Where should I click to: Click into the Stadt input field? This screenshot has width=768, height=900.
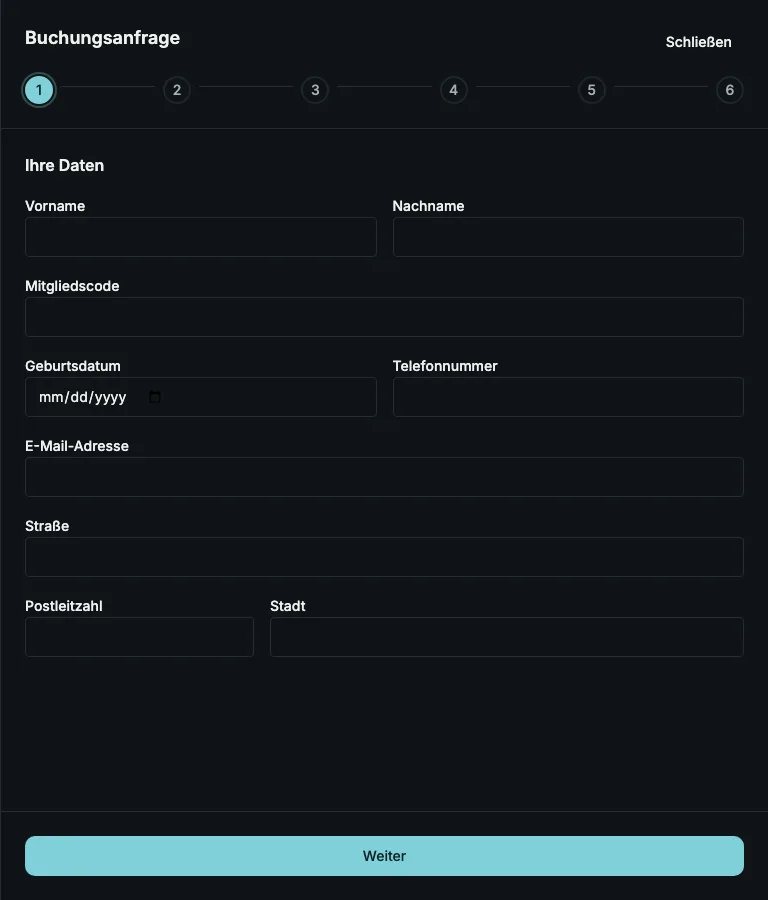(x=507, y=637)
